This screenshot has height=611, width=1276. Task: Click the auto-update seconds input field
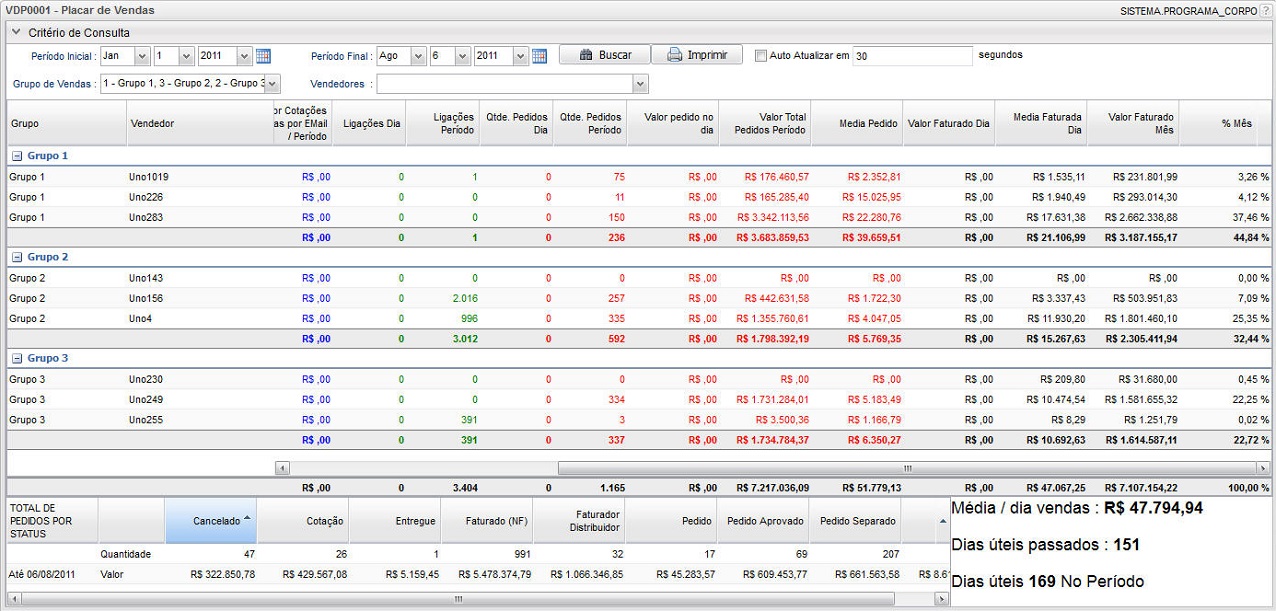coord(912,56)
